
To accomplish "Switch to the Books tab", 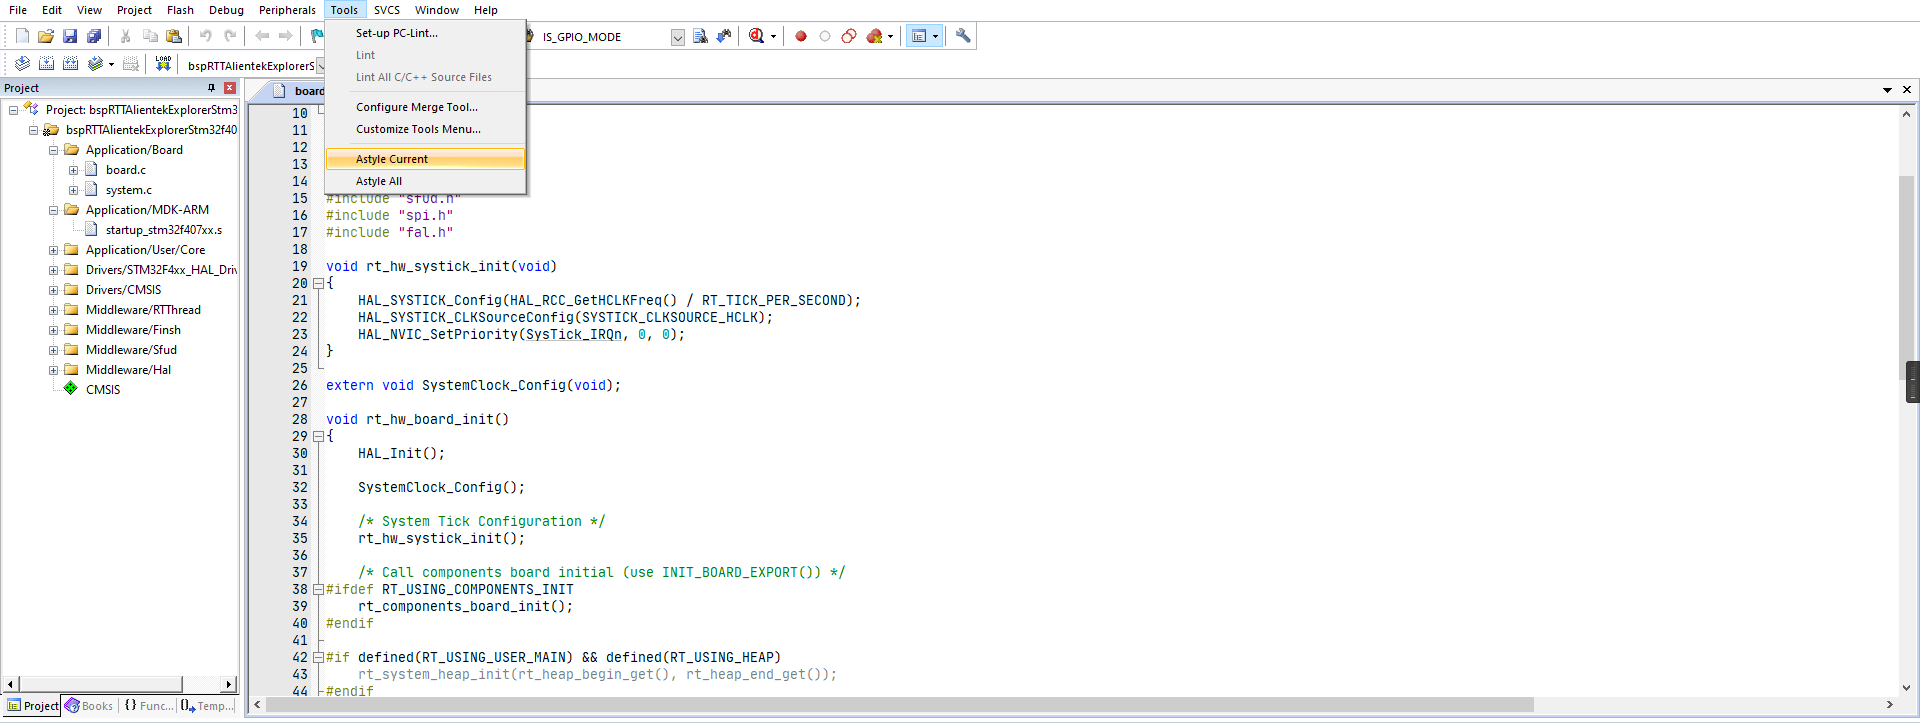I will (x=89, y=706).
